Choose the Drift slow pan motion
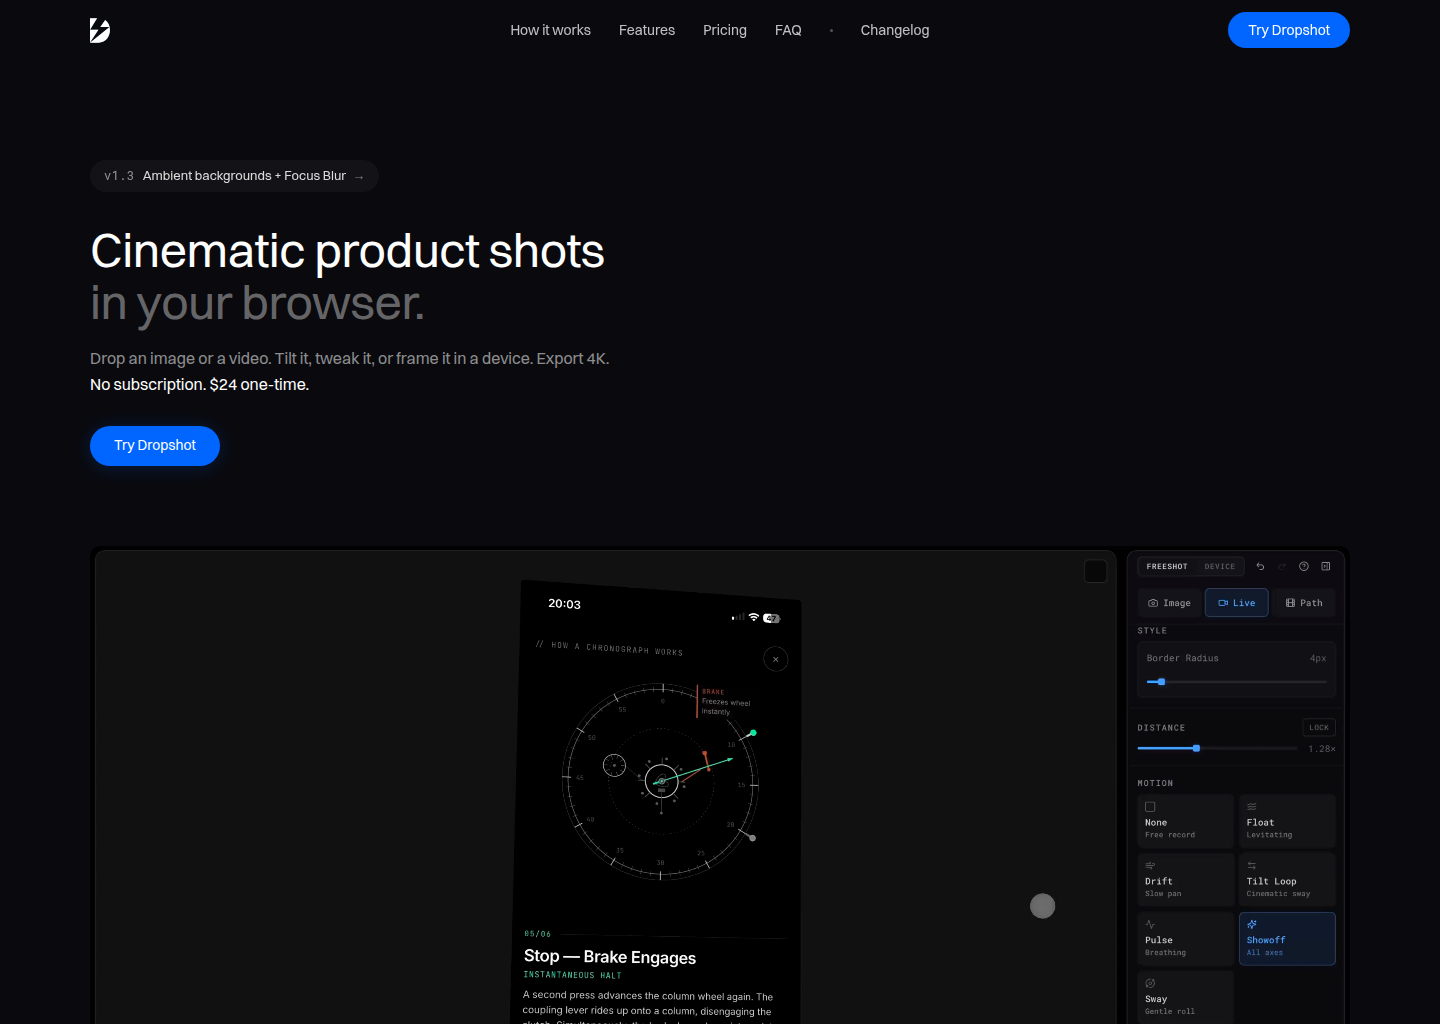Image resolution: width=1440 pixels, height=1024 pixels. [x=1185, y=880]
